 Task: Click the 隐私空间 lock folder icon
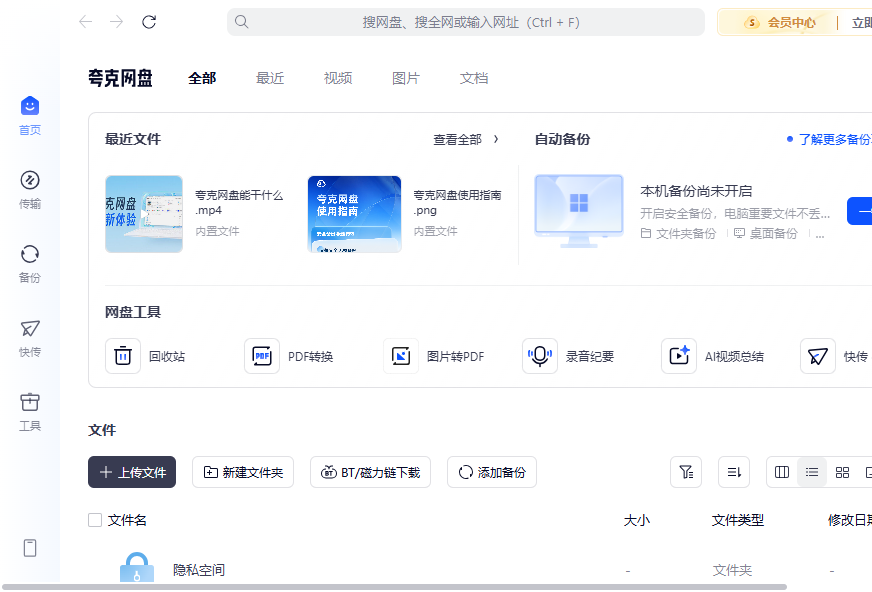(x=137, y=567)
